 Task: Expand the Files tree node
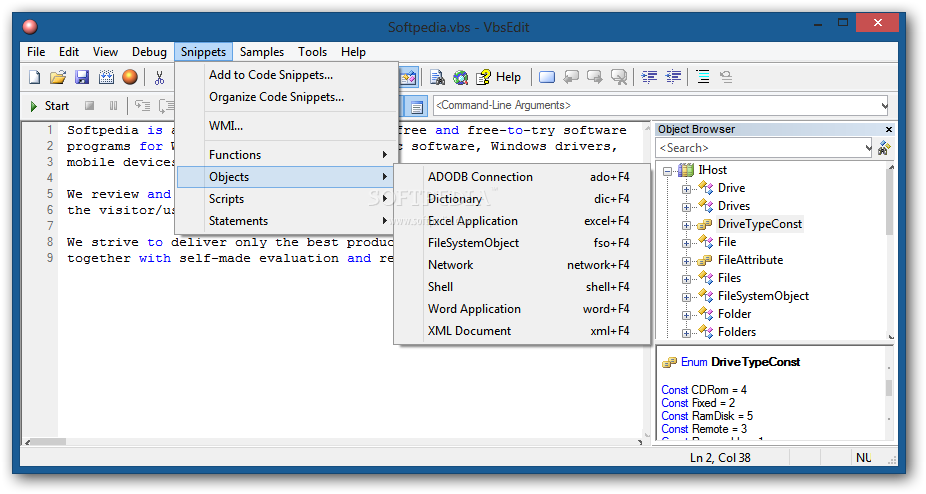point(686,279)
